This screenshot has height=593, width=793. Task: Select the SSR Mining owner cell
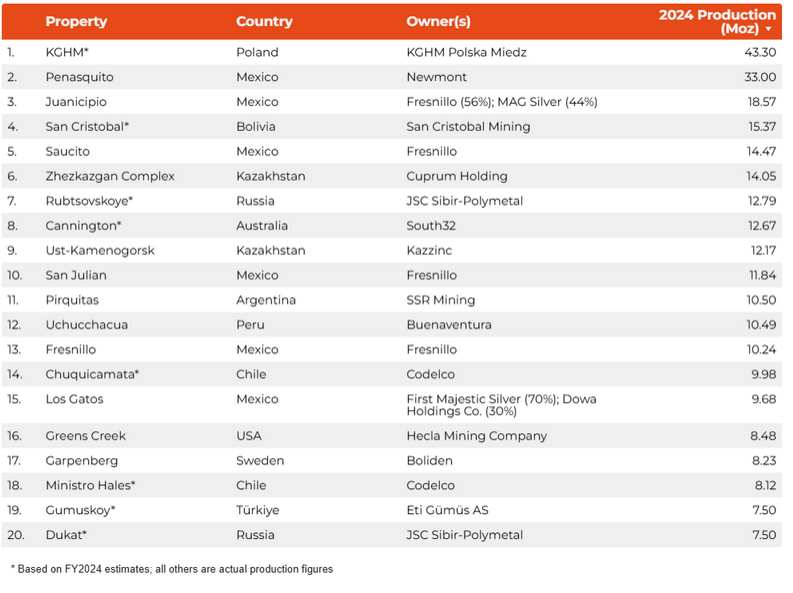pyautogui.click(x=441, y=300)
